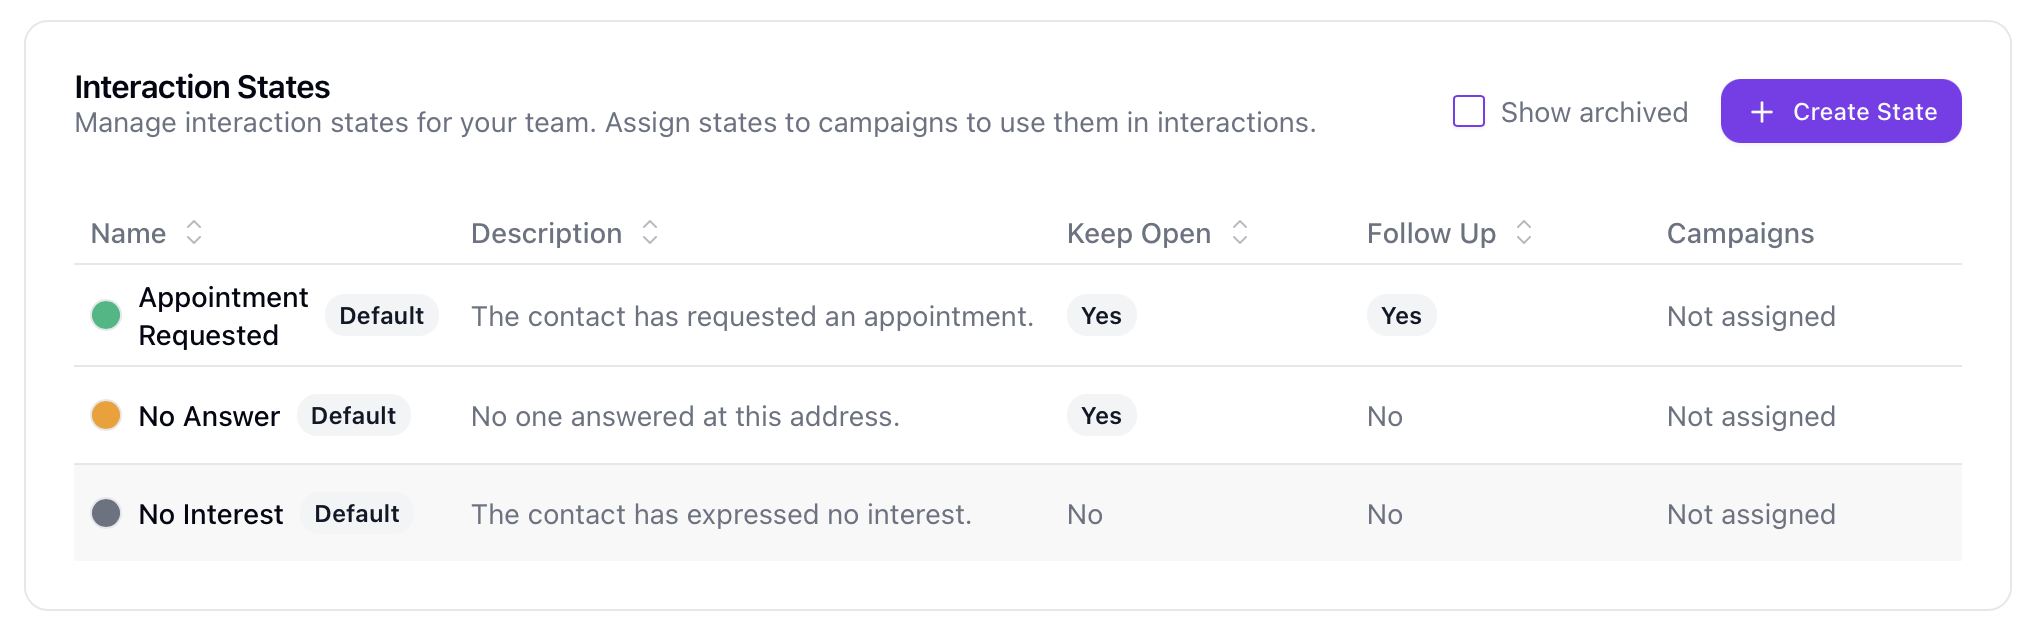
Task: Click the Description column sort arrows
Action: 650,233
